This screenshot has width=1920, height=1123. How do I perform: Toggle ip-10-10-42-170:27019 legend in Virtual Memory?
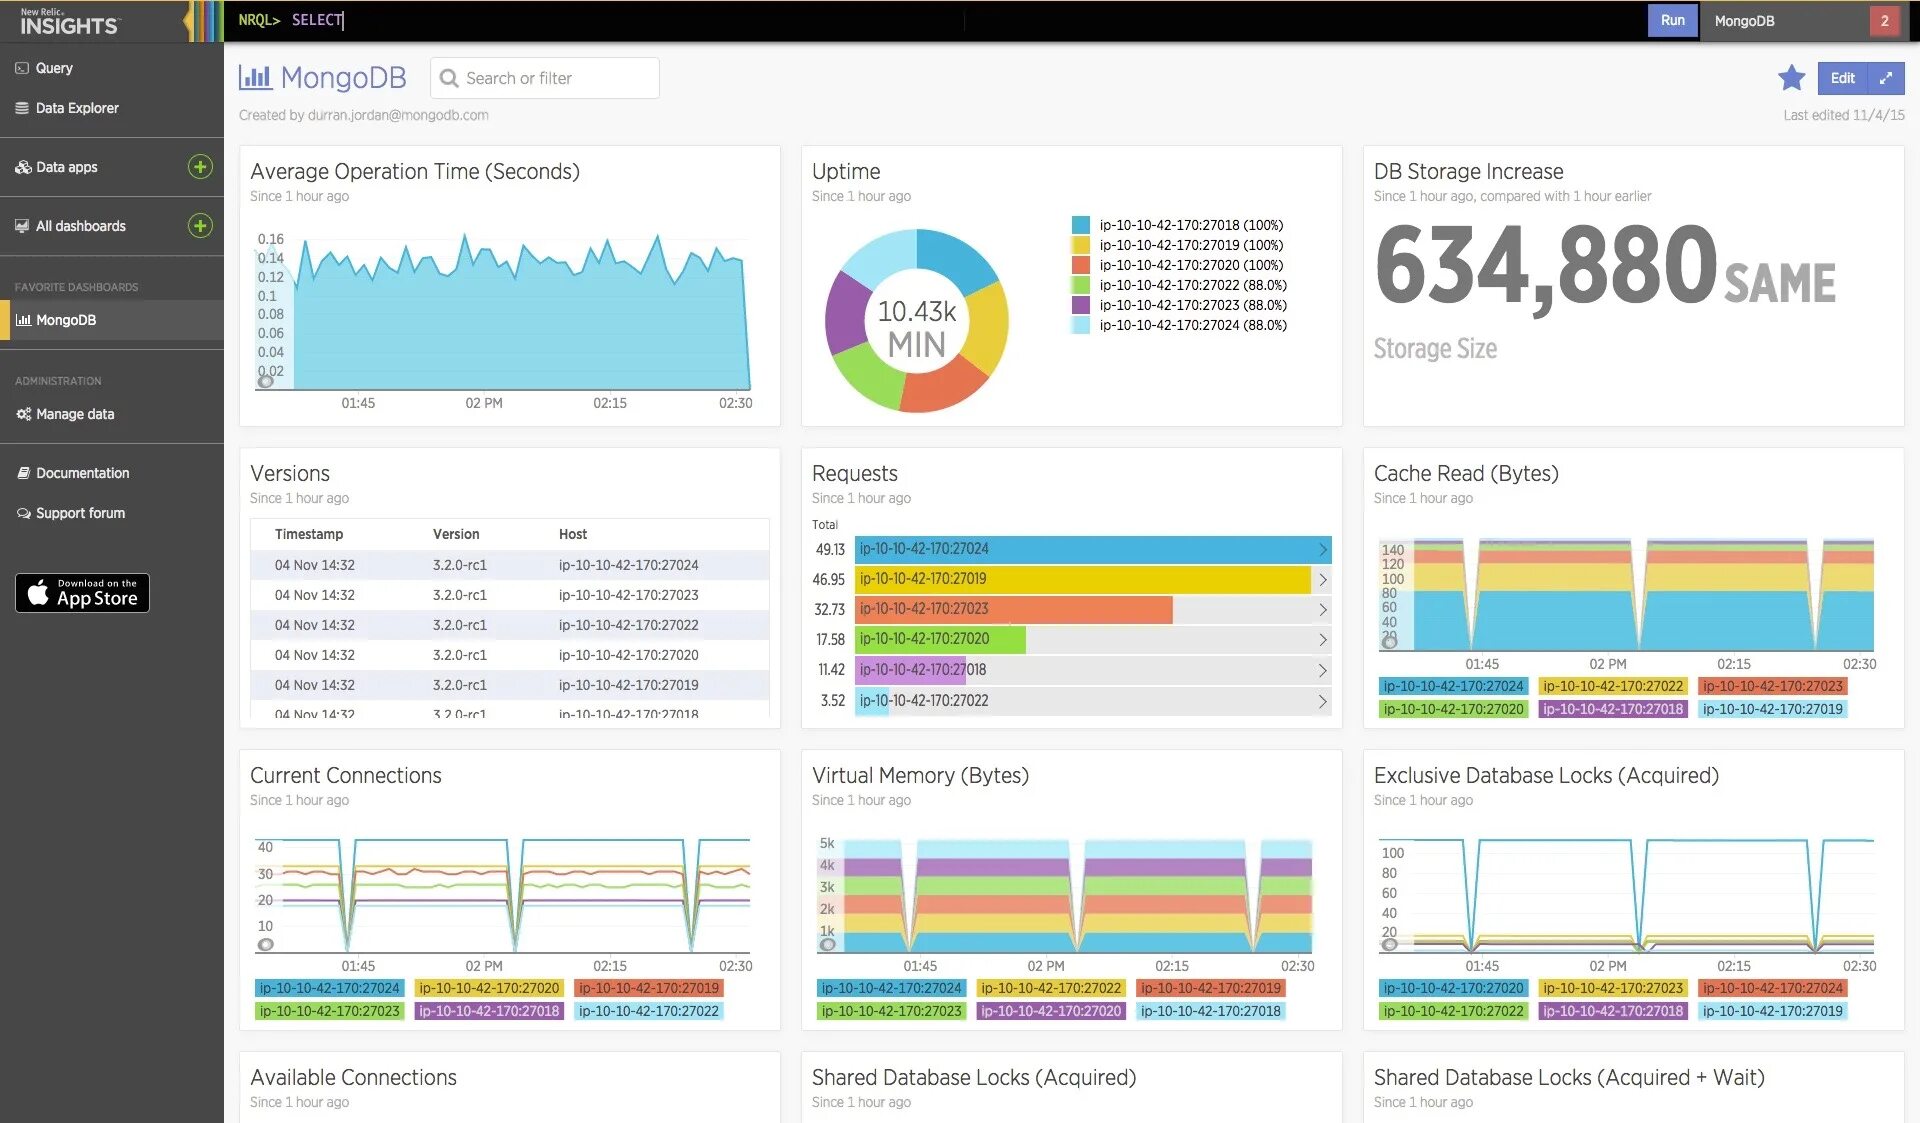point(1210,988)
